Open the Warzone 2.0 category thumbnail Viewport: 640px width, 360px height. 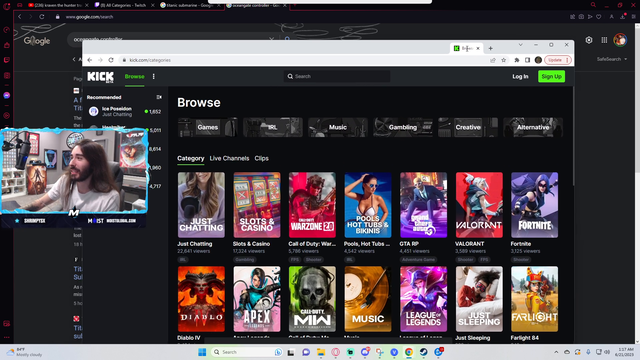312,205
